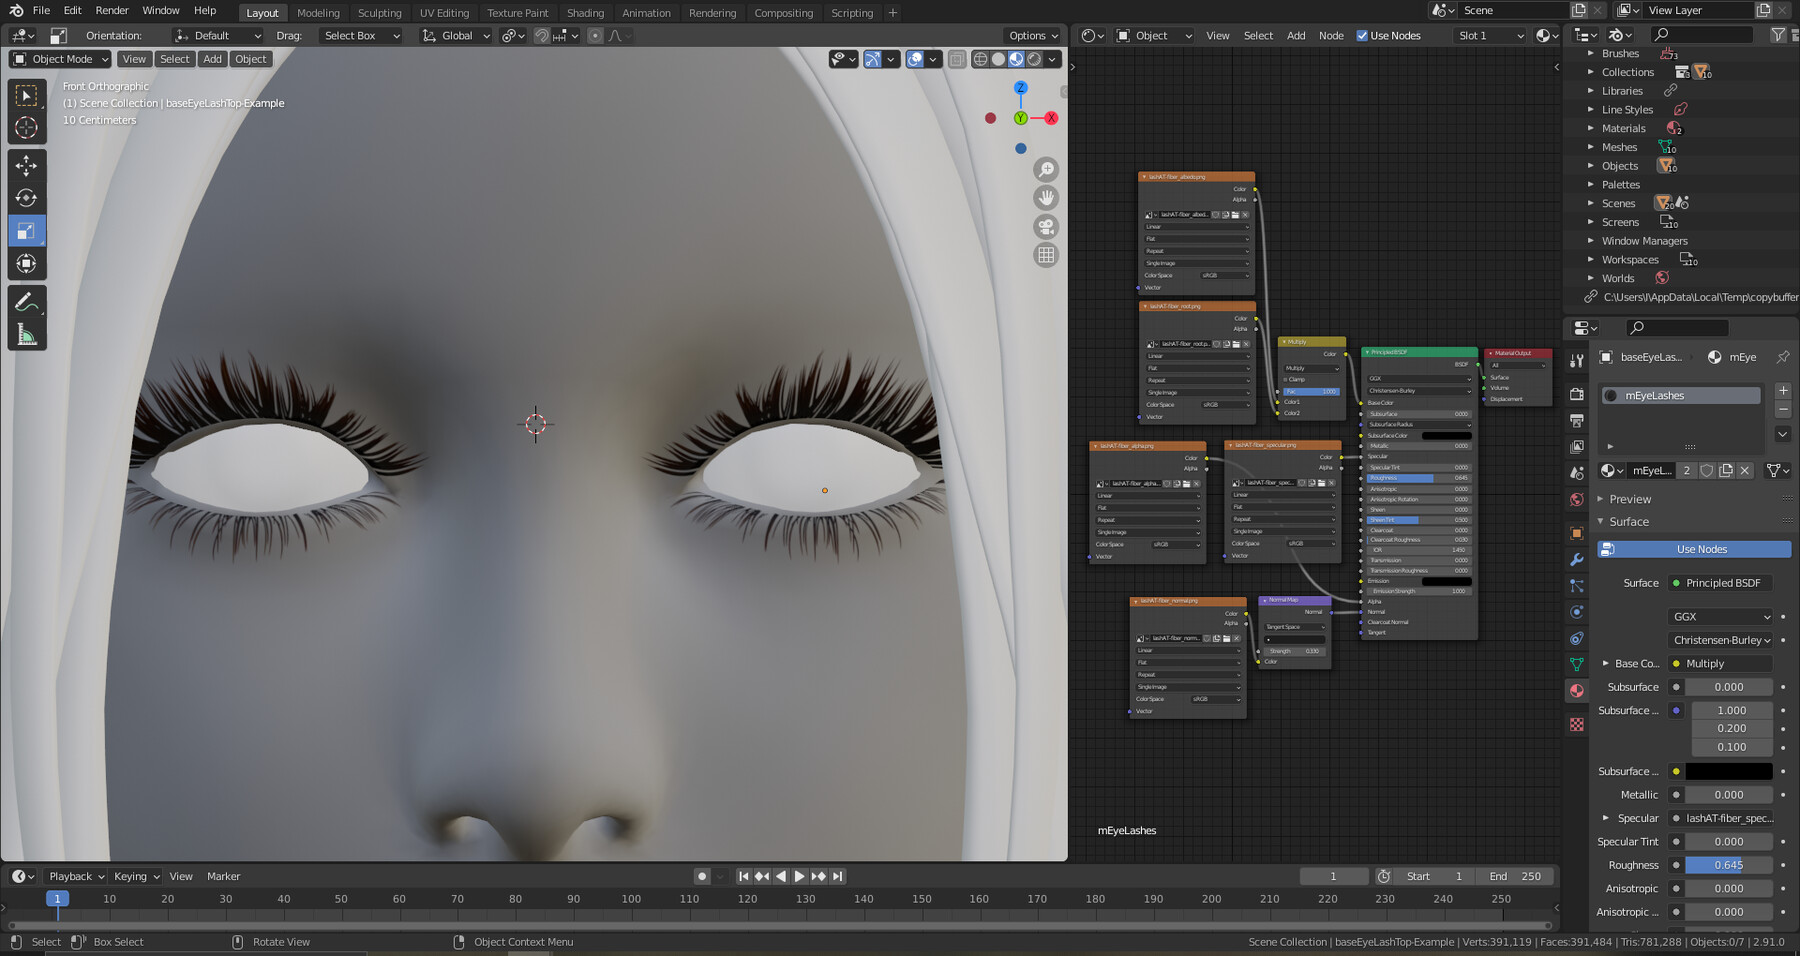Open the Modifier properties tab
This screenshot has width=1800, height=956.
(1577, 560)
